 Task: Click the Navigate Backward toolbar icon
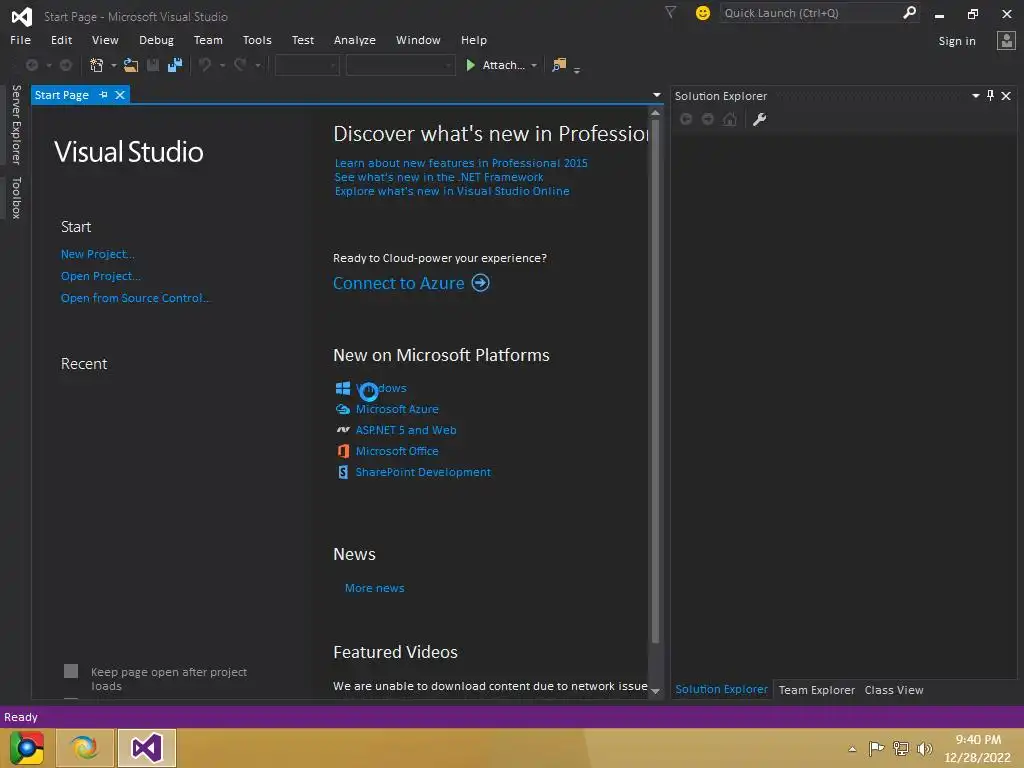click(31, 65)
